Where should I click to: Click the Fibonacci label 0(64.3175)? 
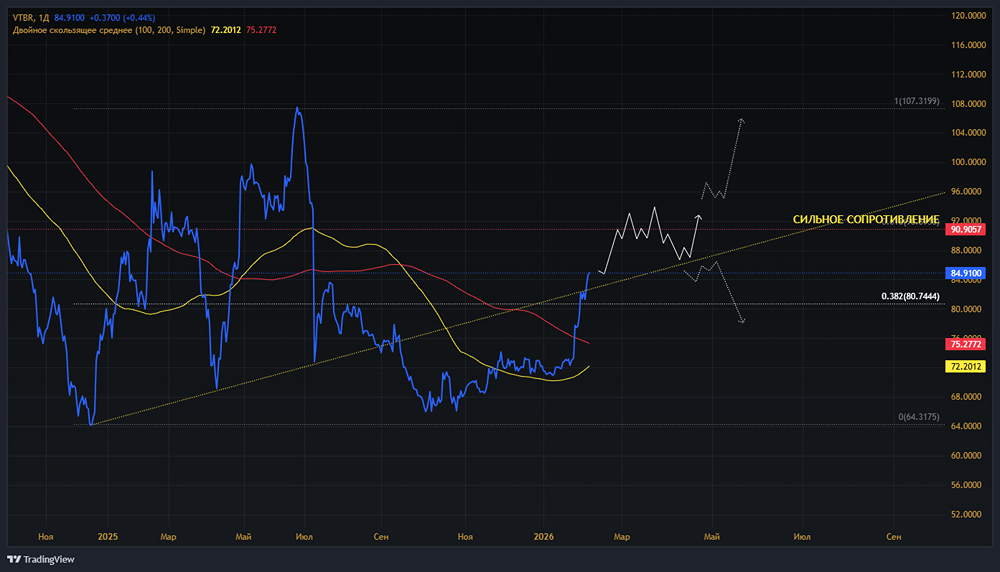(x=918, y=416)
